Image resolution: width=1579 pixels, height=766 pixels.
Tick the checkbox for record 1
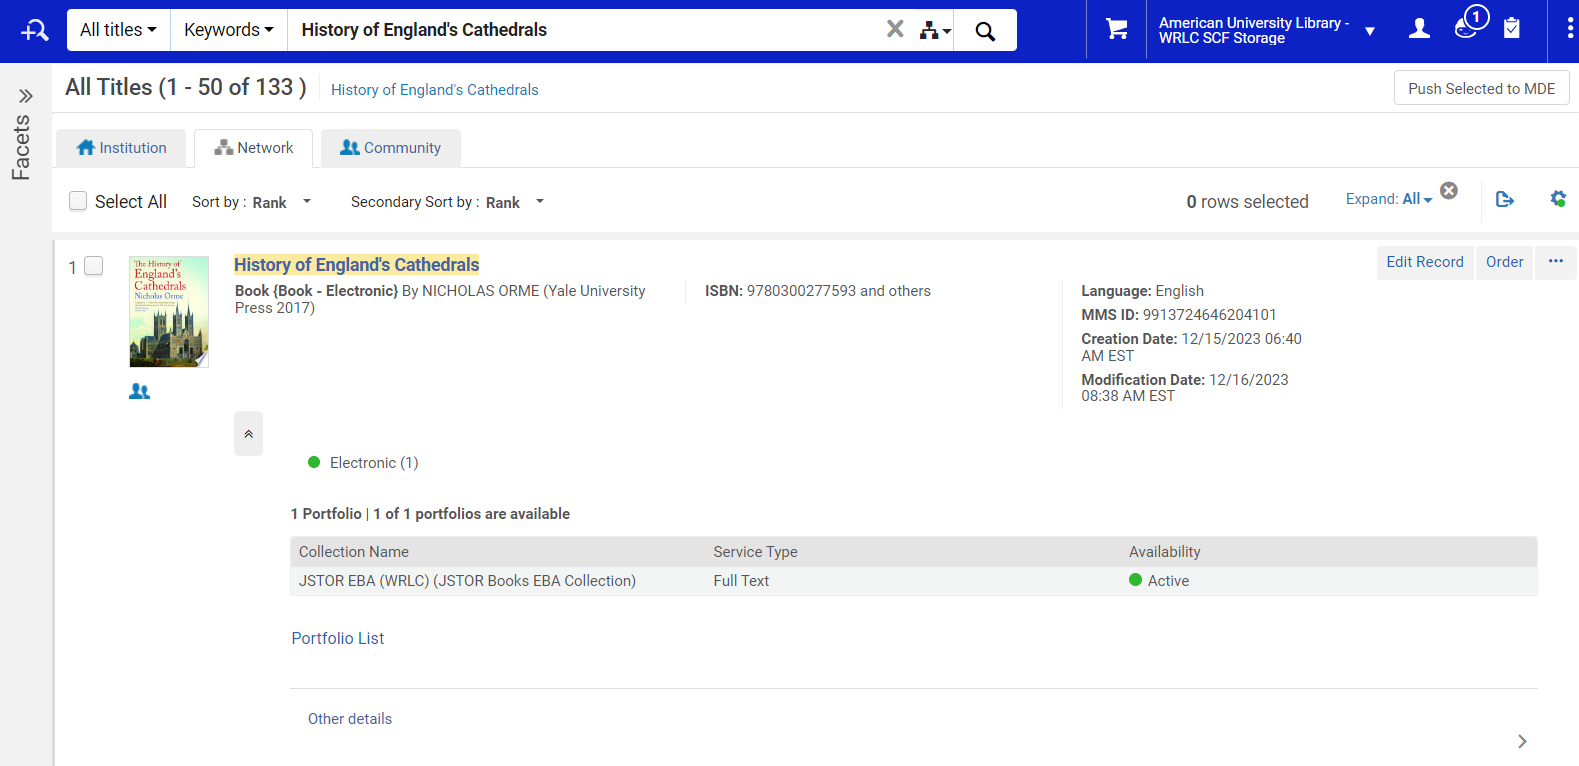pyautogui.click(x=94, y=266)
